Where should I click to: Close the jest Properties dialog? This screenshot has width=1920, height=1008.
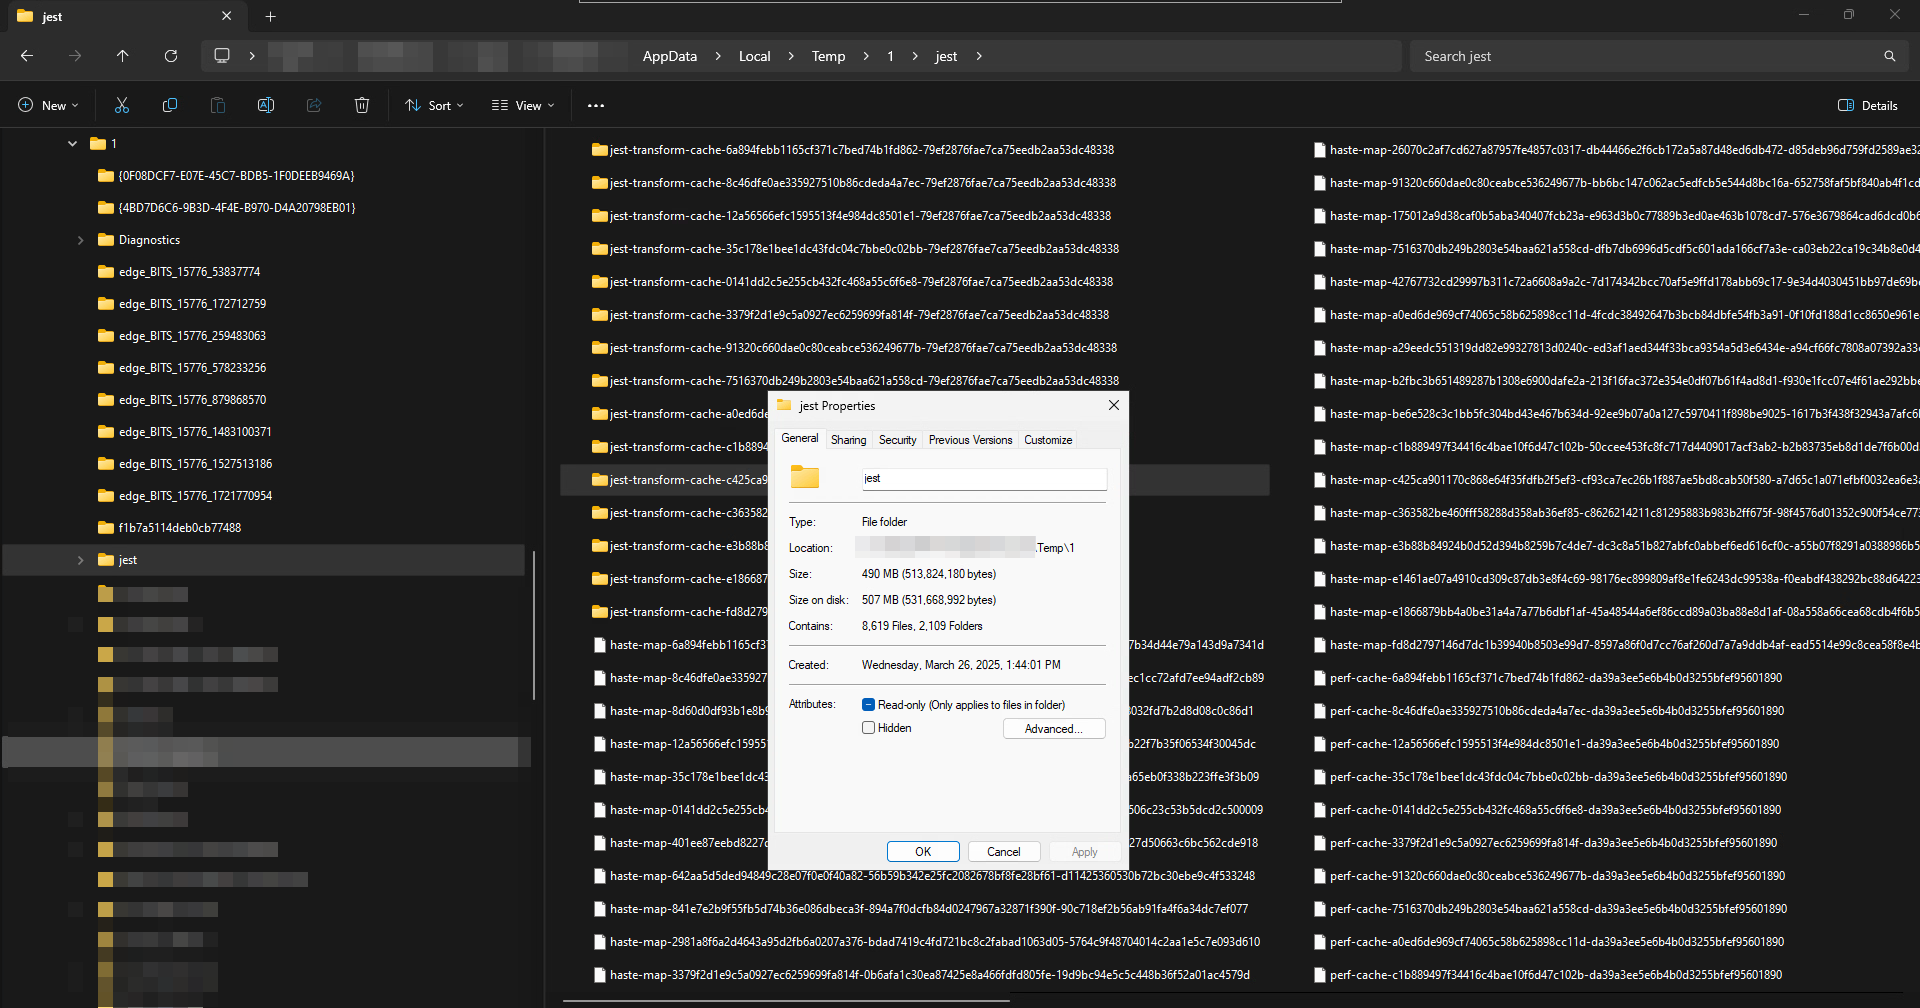click(x=1114, y=405)
